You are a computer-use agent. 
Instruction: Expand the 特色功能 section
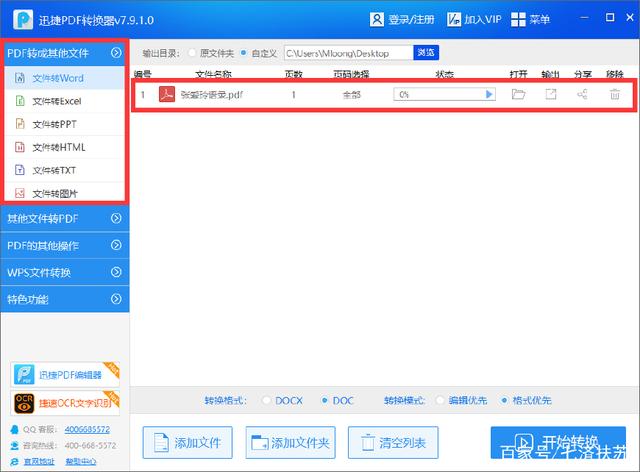(x=64, y=299)
